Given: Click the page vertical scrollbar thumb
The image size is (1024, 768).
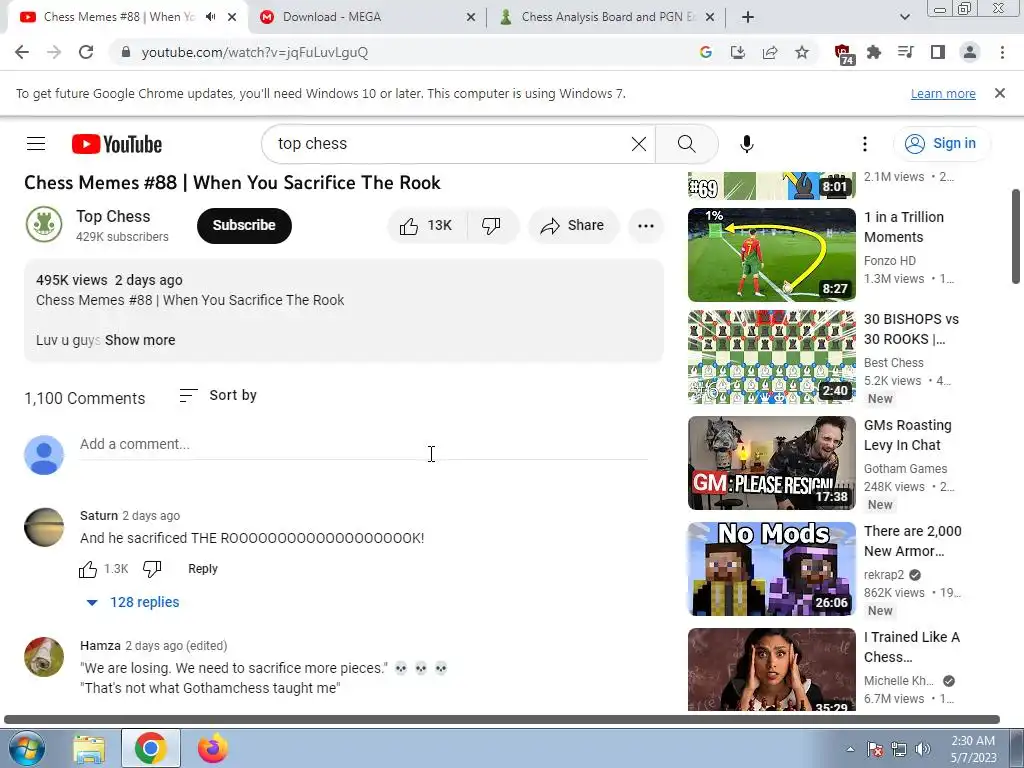Looking at the screenshot, I should click(x=1016, y=236).
